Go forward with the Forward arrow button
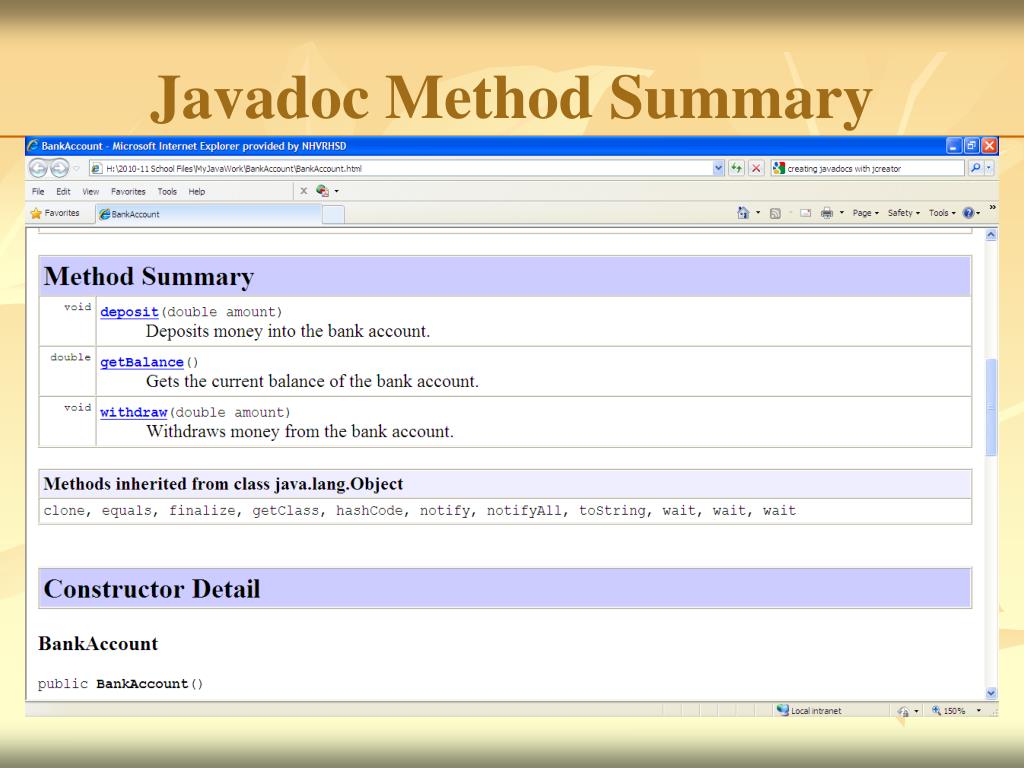Viewport: 1024px width, 768px height. click(x=59, y=168)
